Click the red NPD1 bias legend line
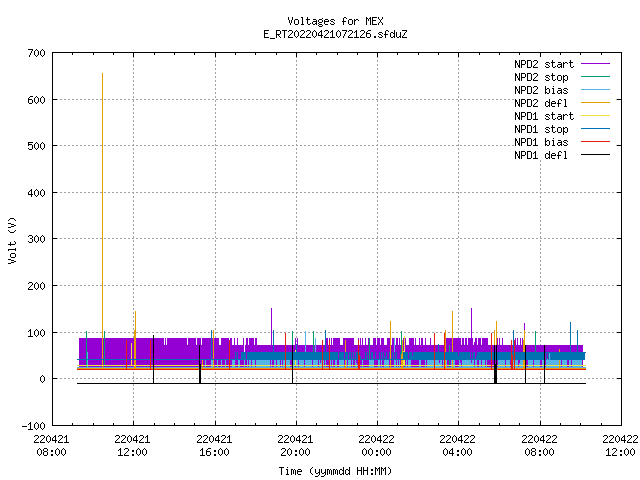The width and height of the screenshot is (640, 480). (x=595, y=142)
